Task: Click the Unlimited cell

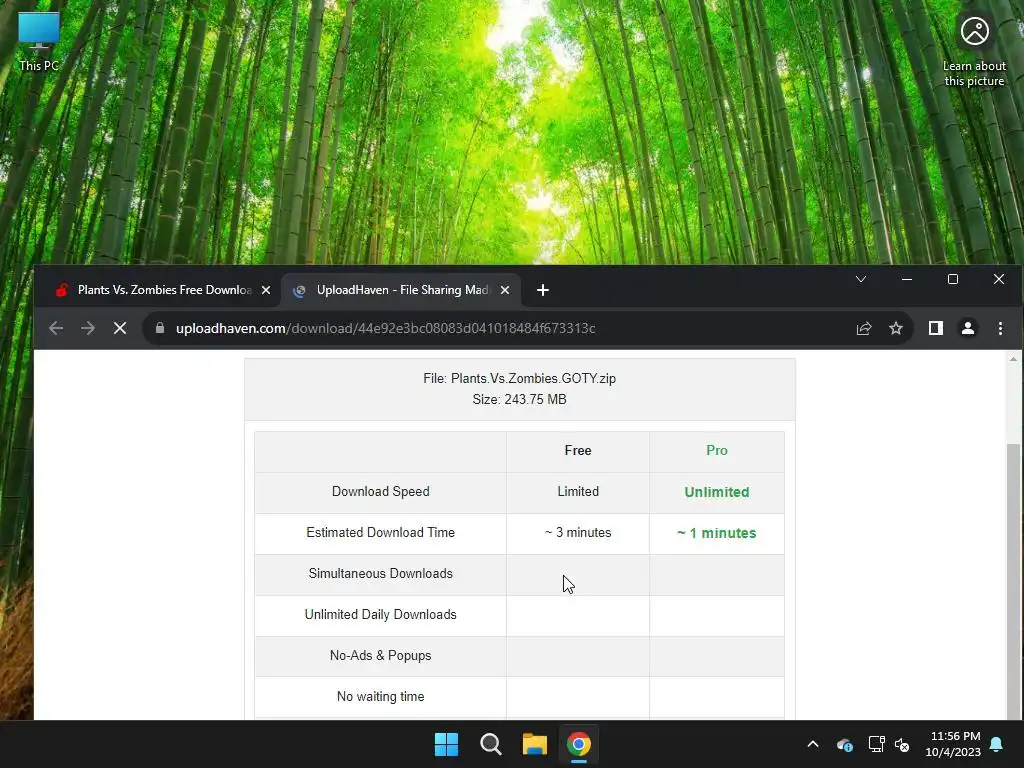Action: pos(716,492)
